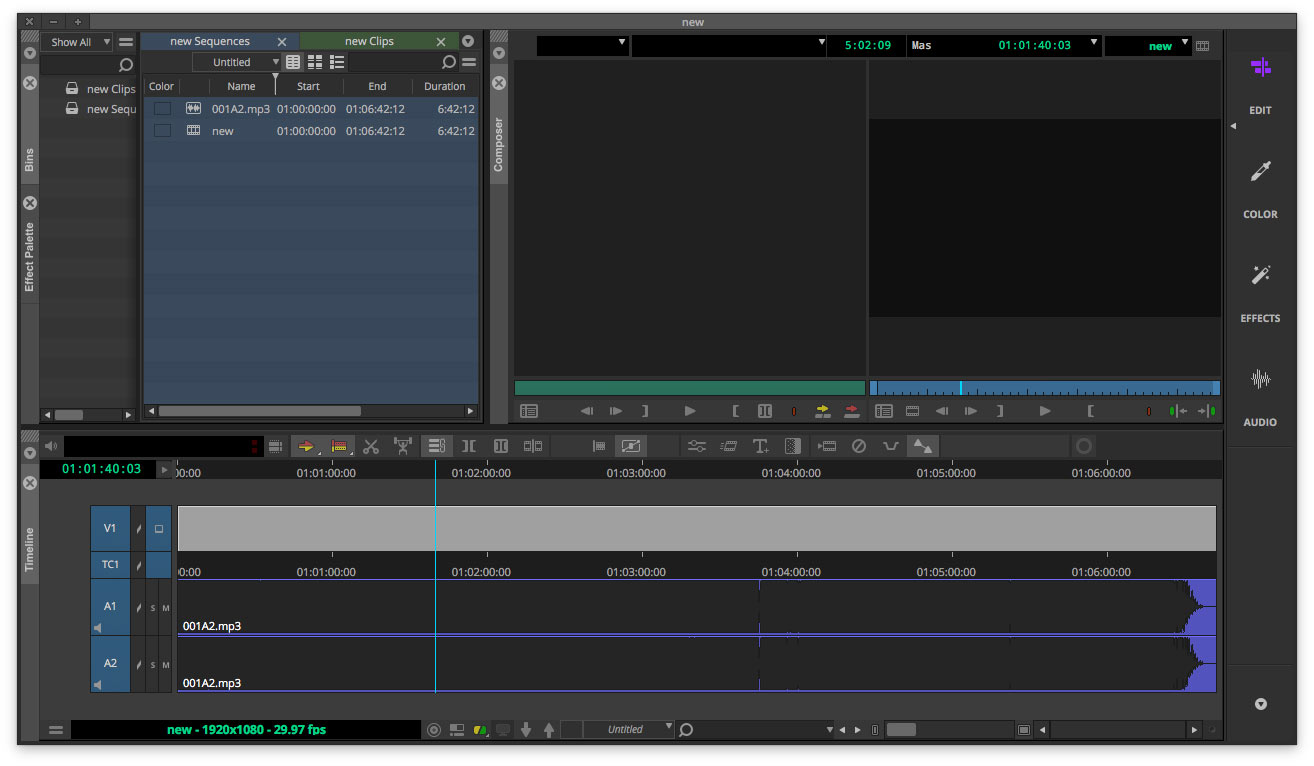The height and width of the screenshot is (766, 1314).
Task: Click the Title tool icon
Action: [x=761, y=446]
